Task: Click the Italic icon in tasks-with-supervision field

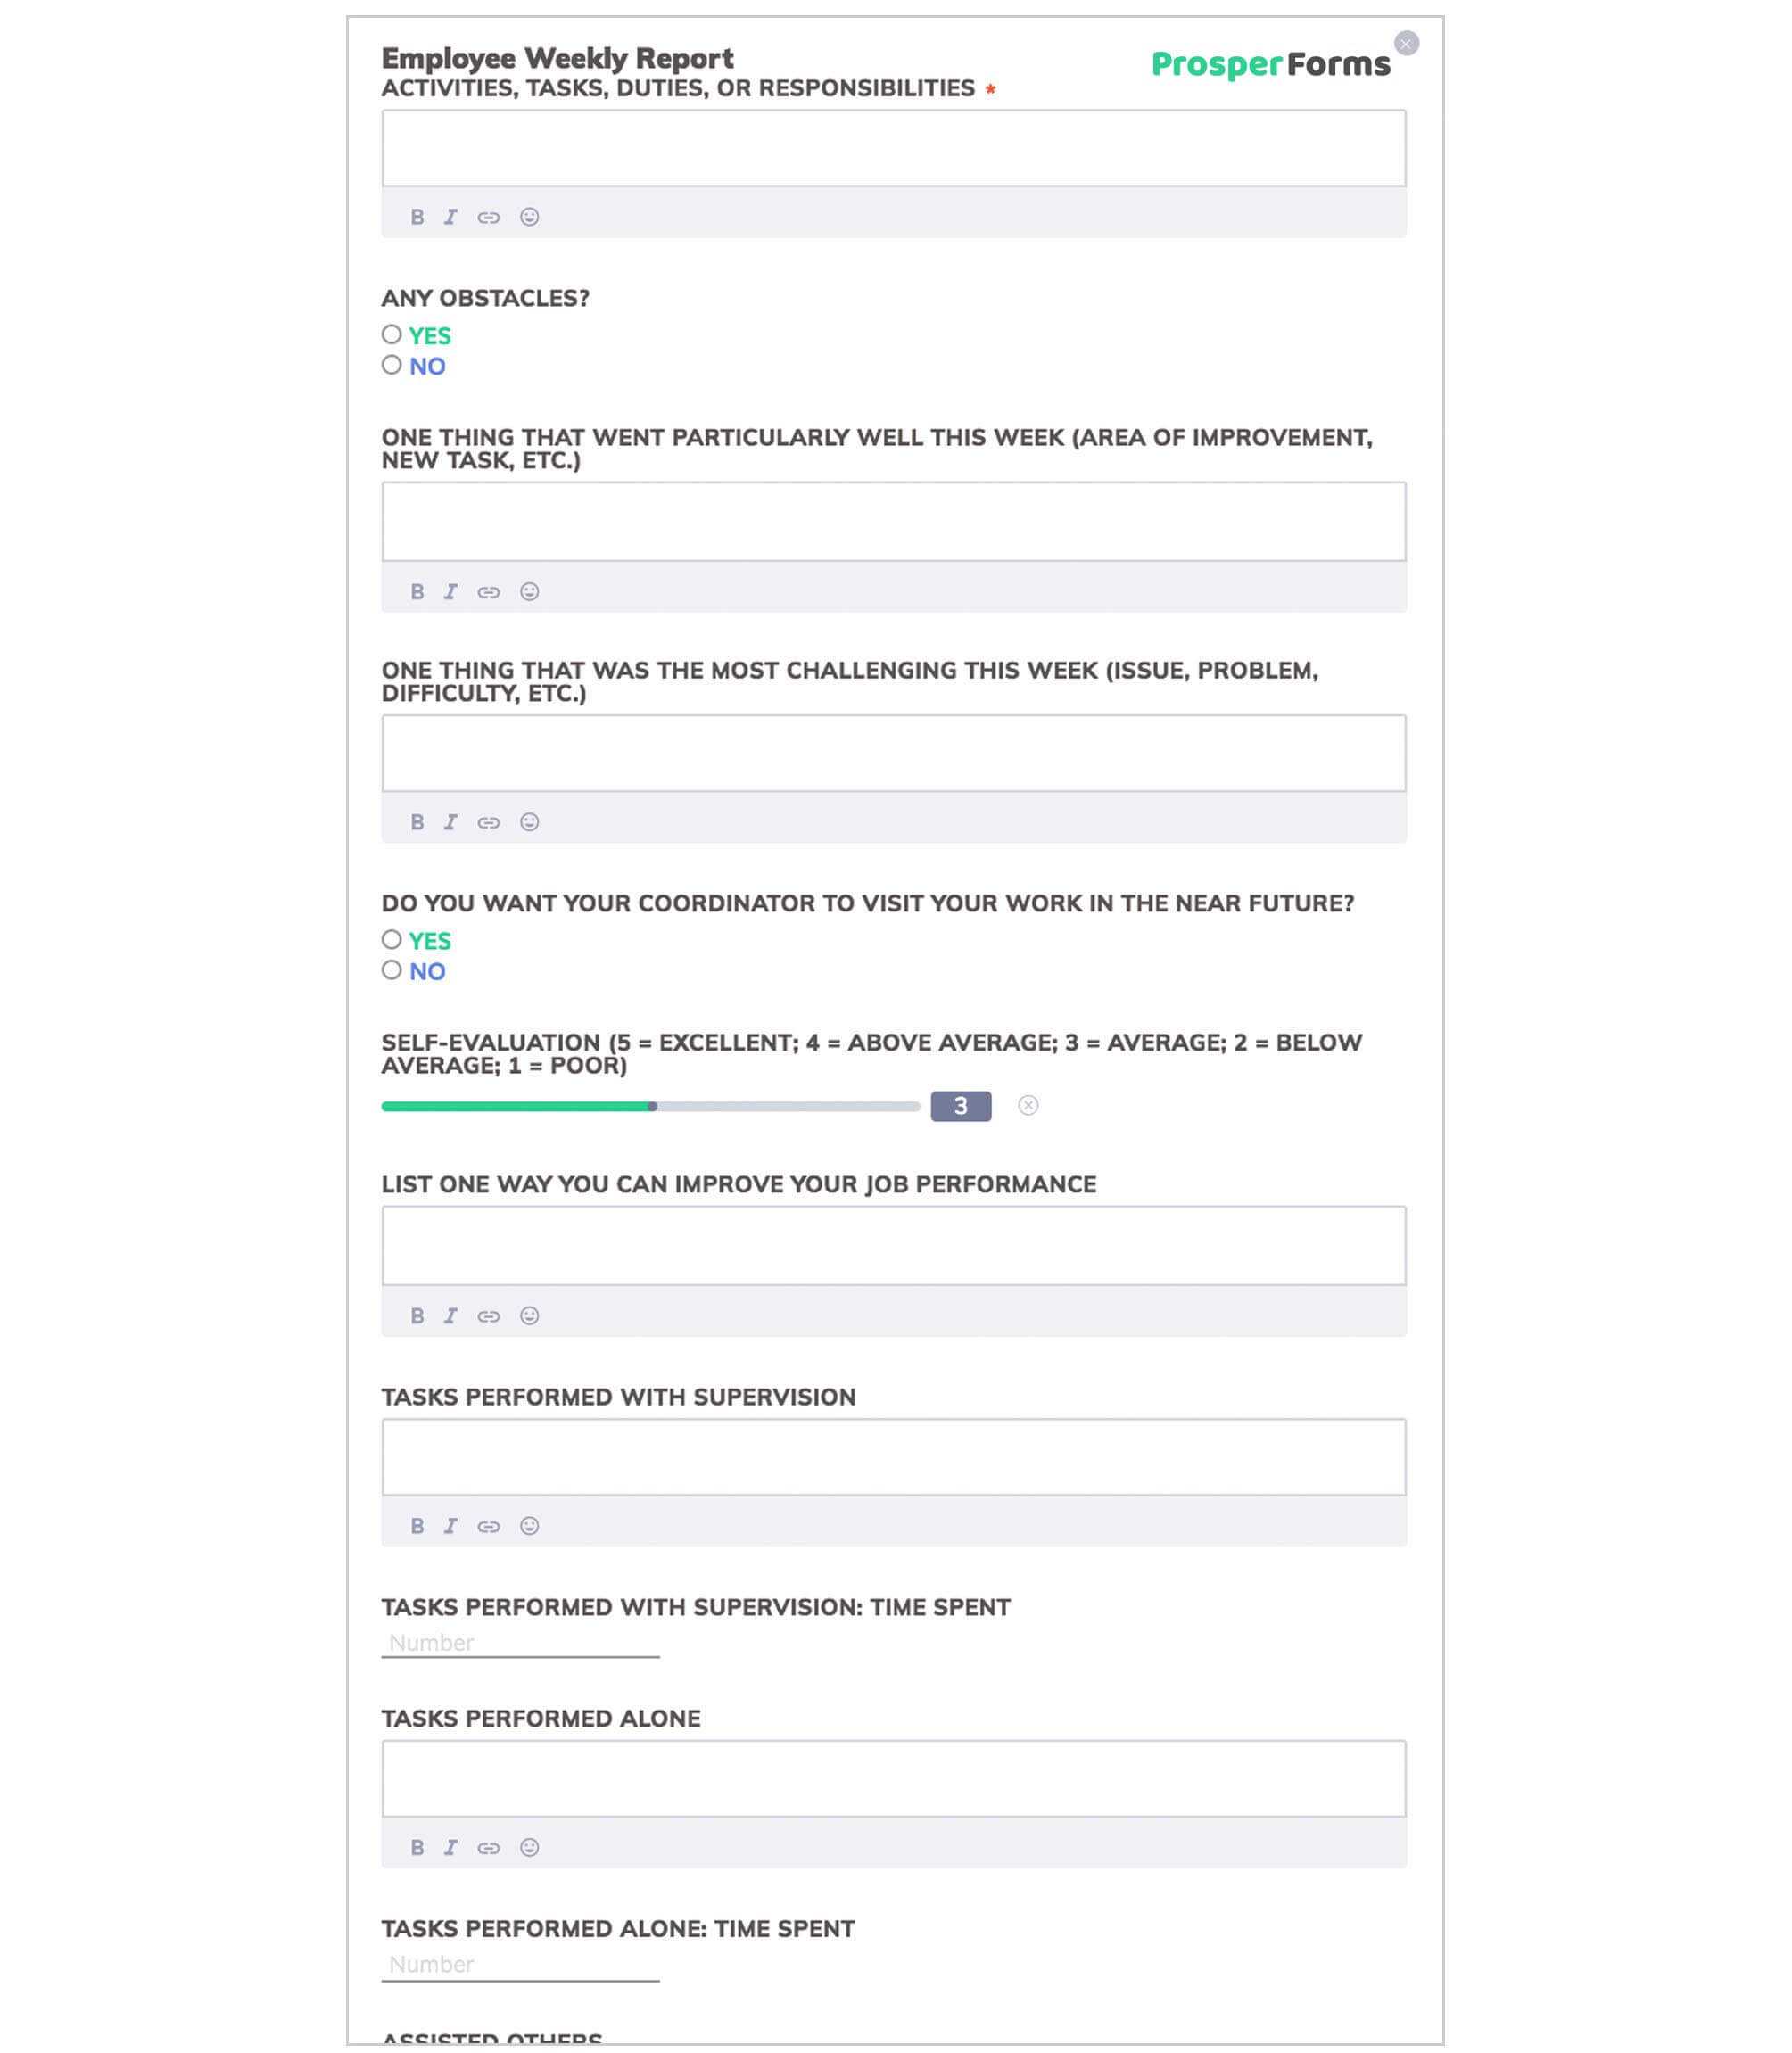Action: tap(450, 1526)
